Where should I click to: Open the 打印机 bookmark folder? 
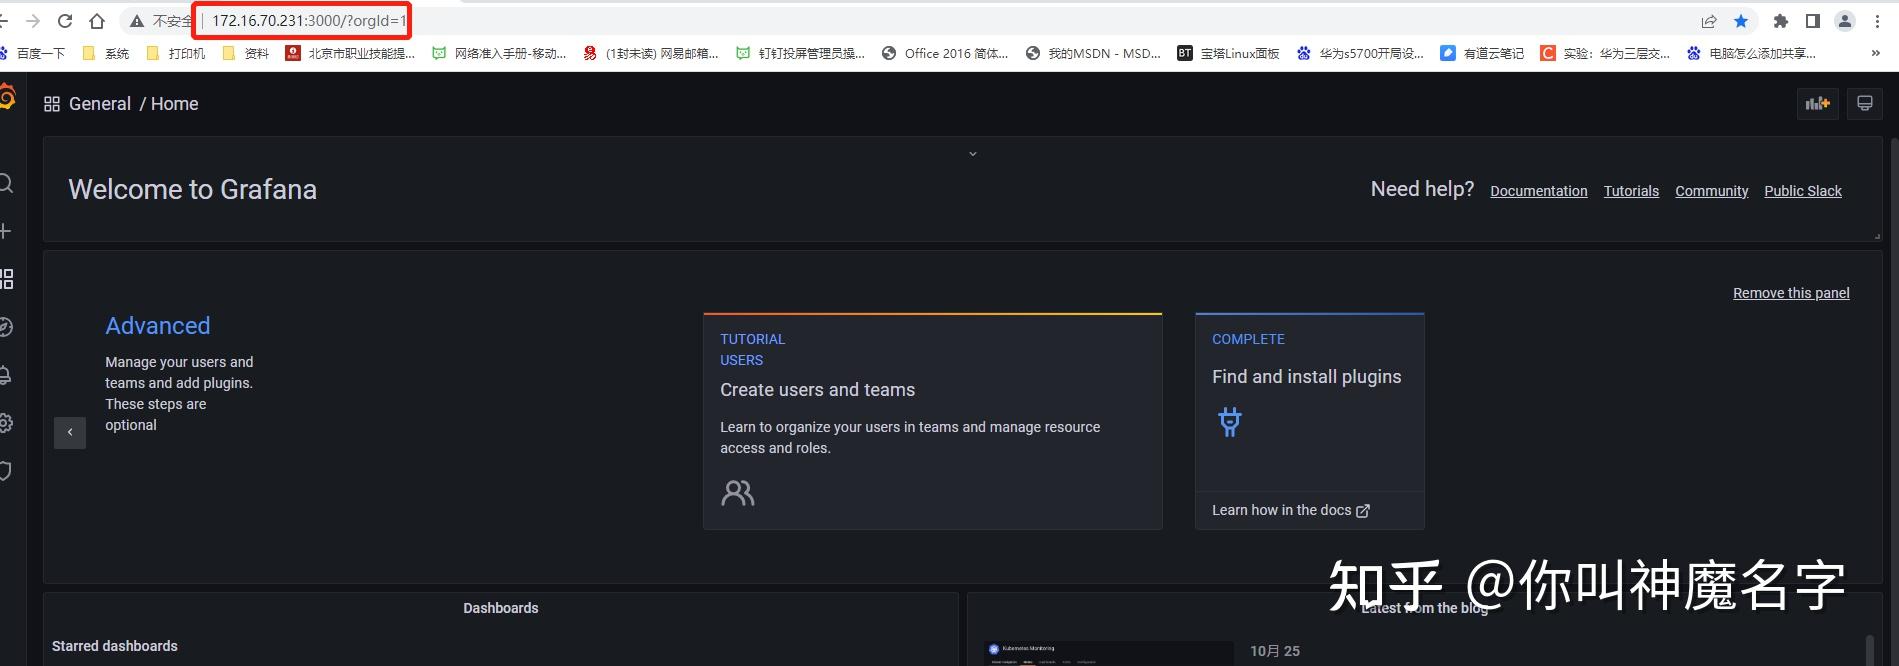point(175,54)
